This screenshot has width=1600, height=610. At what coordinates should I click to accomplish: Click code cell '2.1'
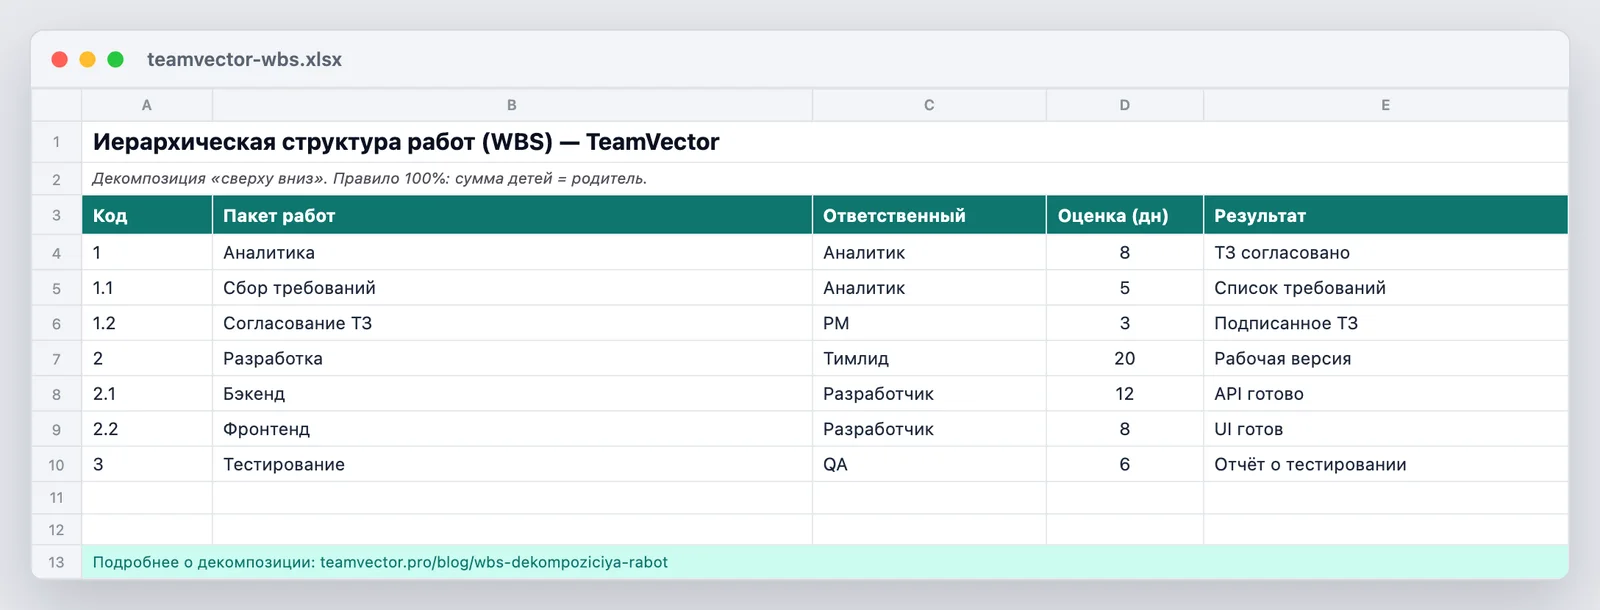pyautogui.click(x=147, y=393)
